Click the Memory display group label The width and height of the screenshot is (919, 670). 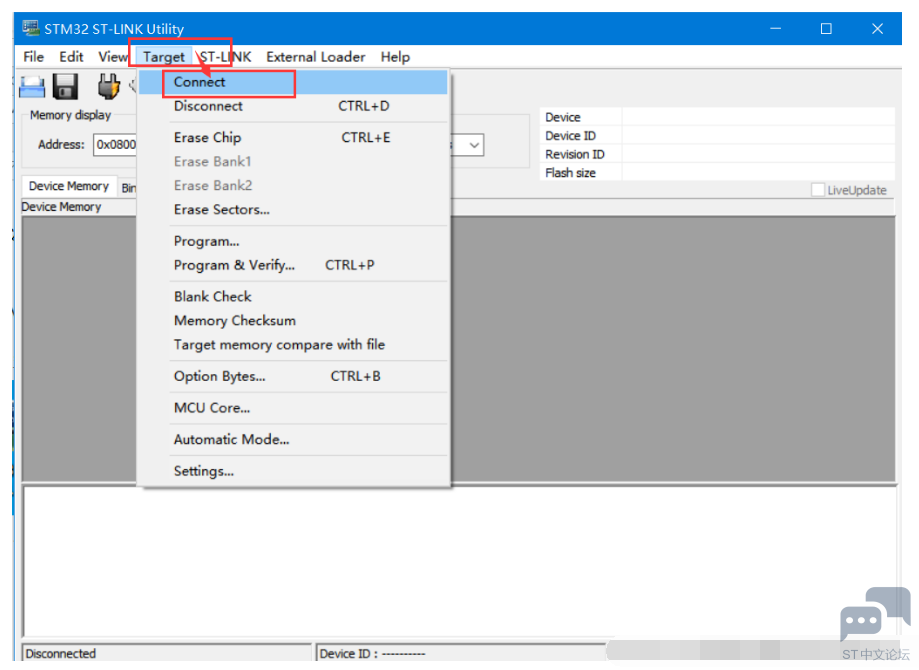coord(70,115)
